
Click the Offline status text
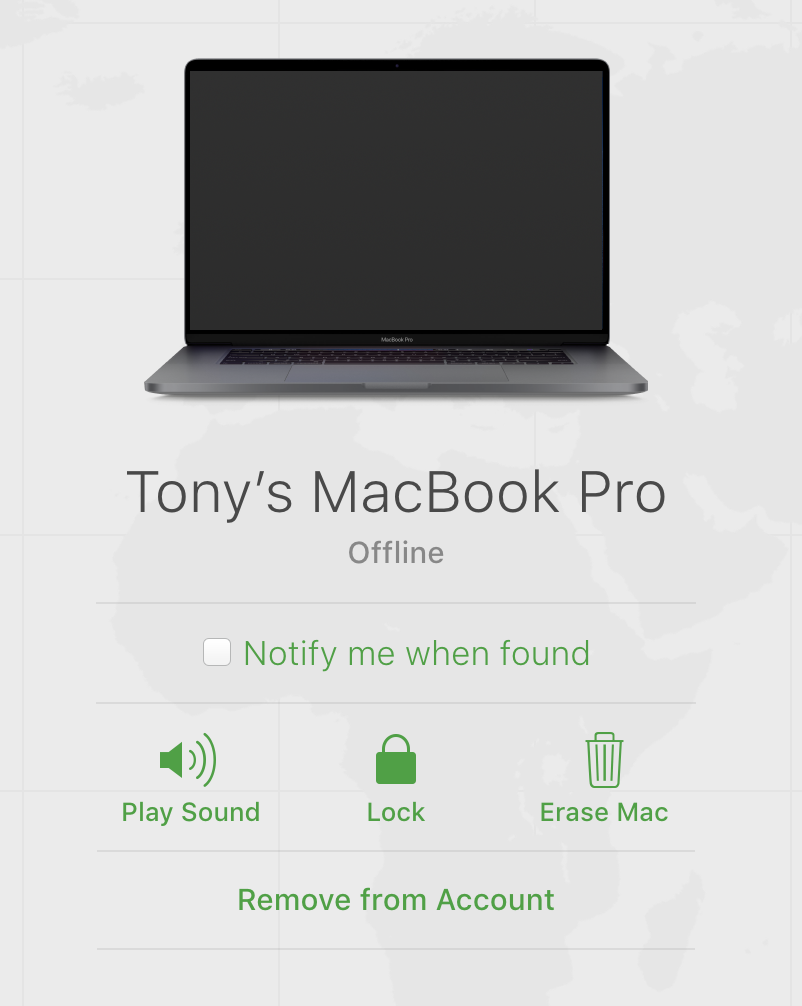pos(396,552)
